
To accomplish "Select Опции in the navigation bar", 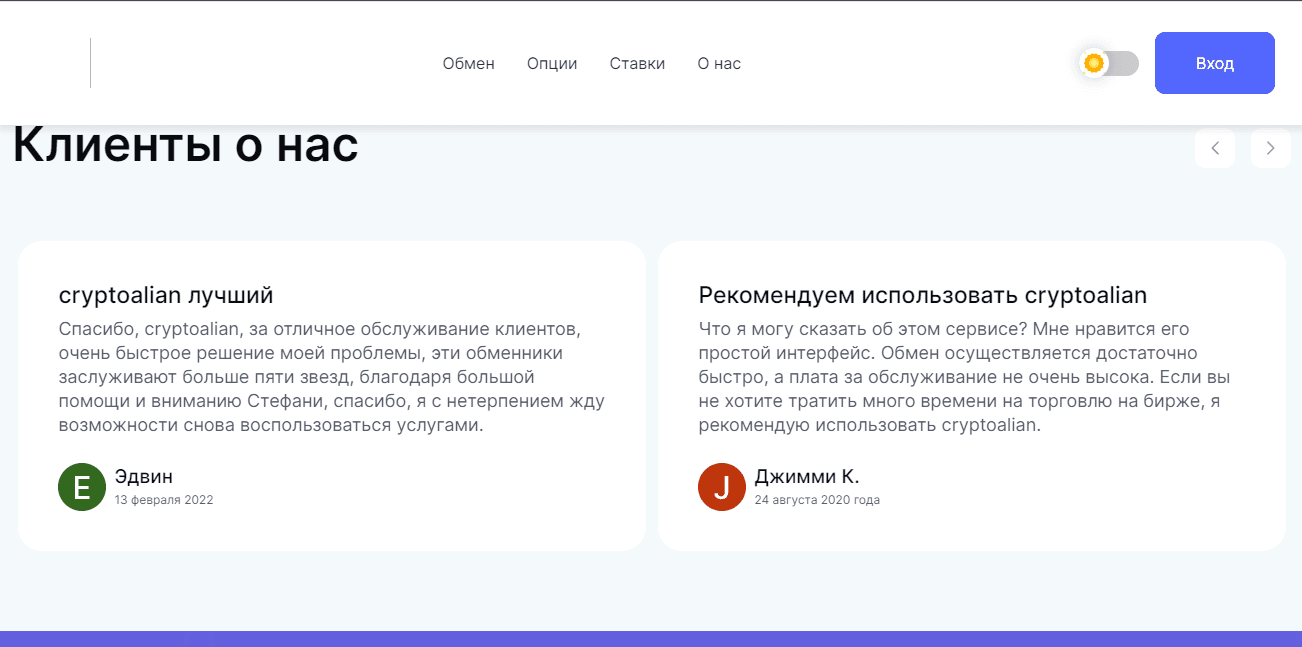I will (x=551, y=63).
